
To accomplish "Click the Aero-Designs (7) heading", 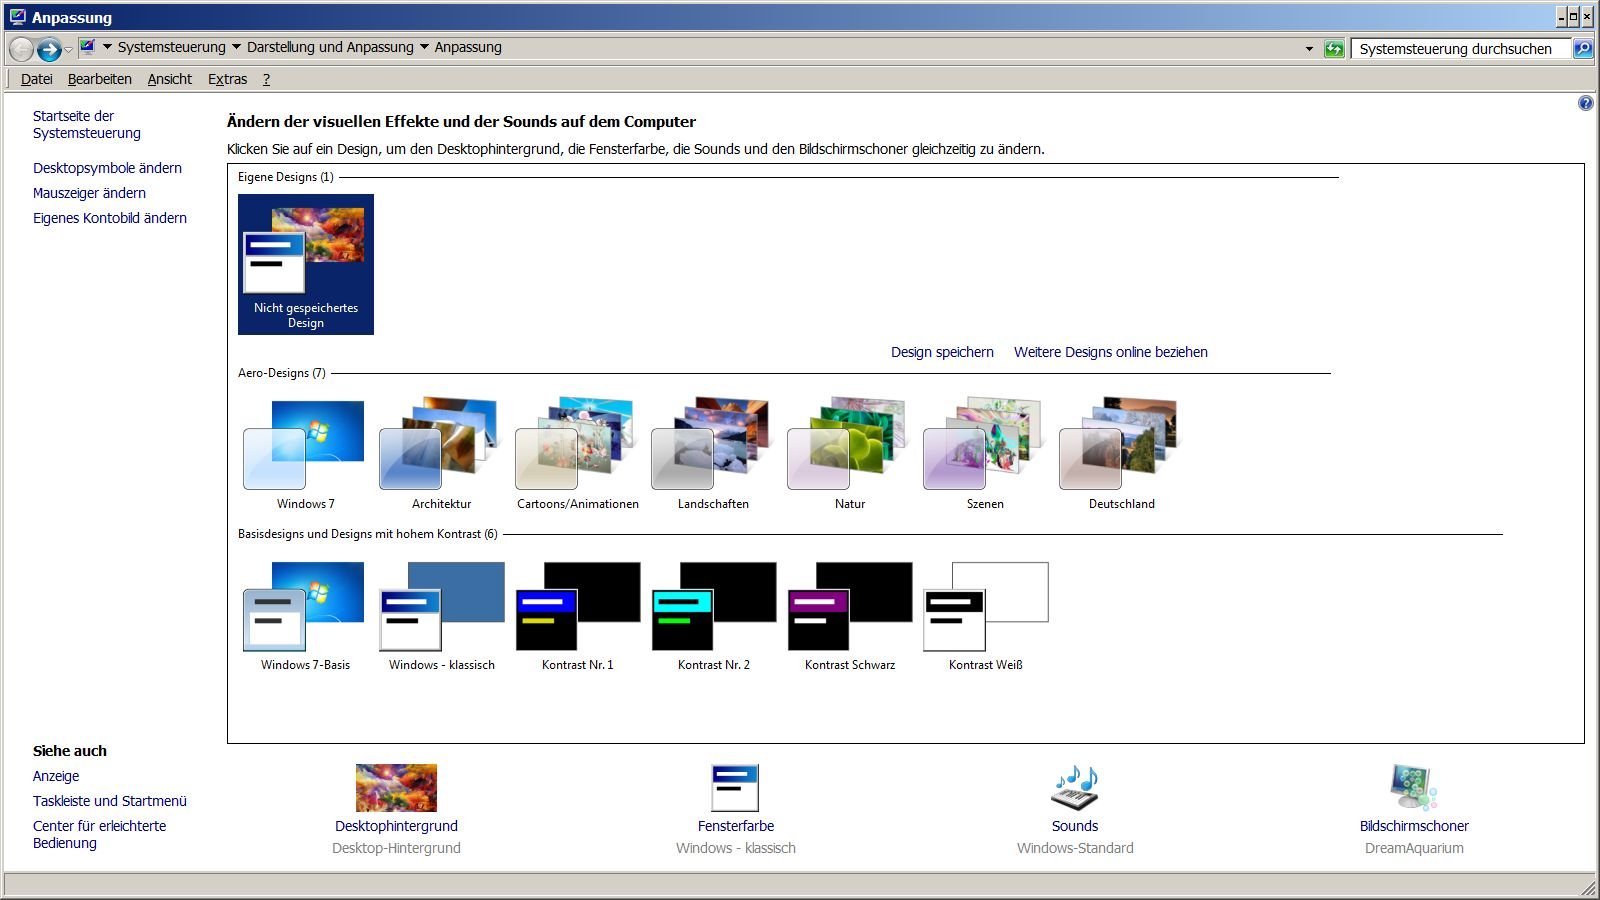I will point(282,373).
